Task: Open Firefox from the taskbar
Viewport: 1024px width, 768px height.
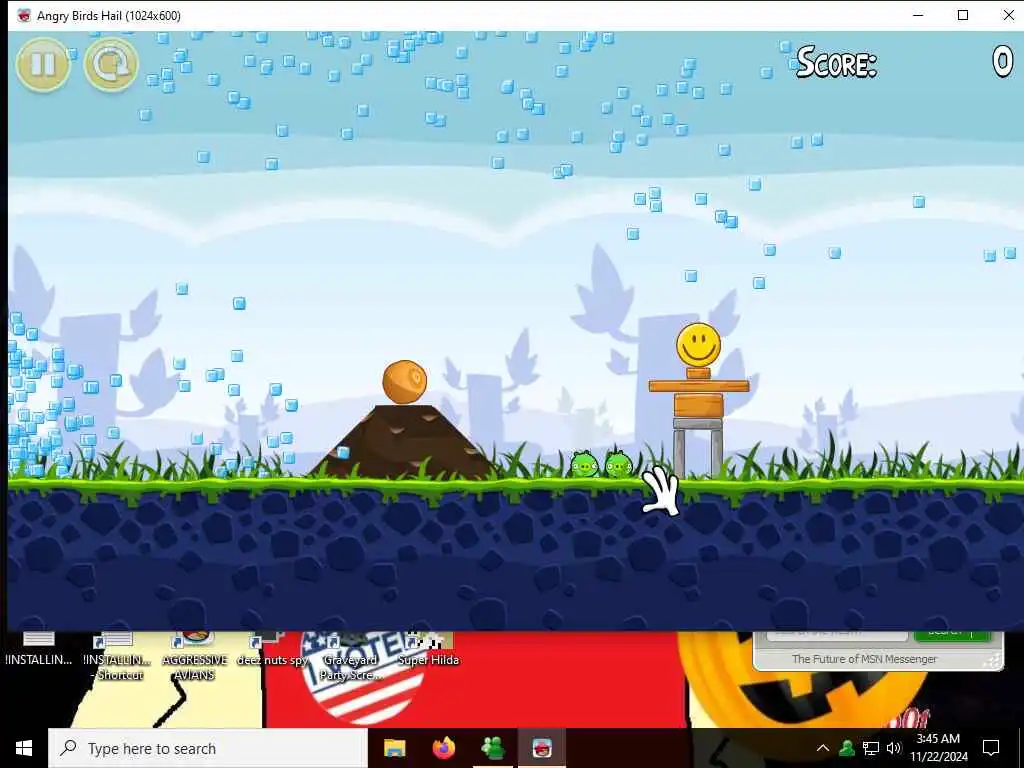Action: click(444, 748)
